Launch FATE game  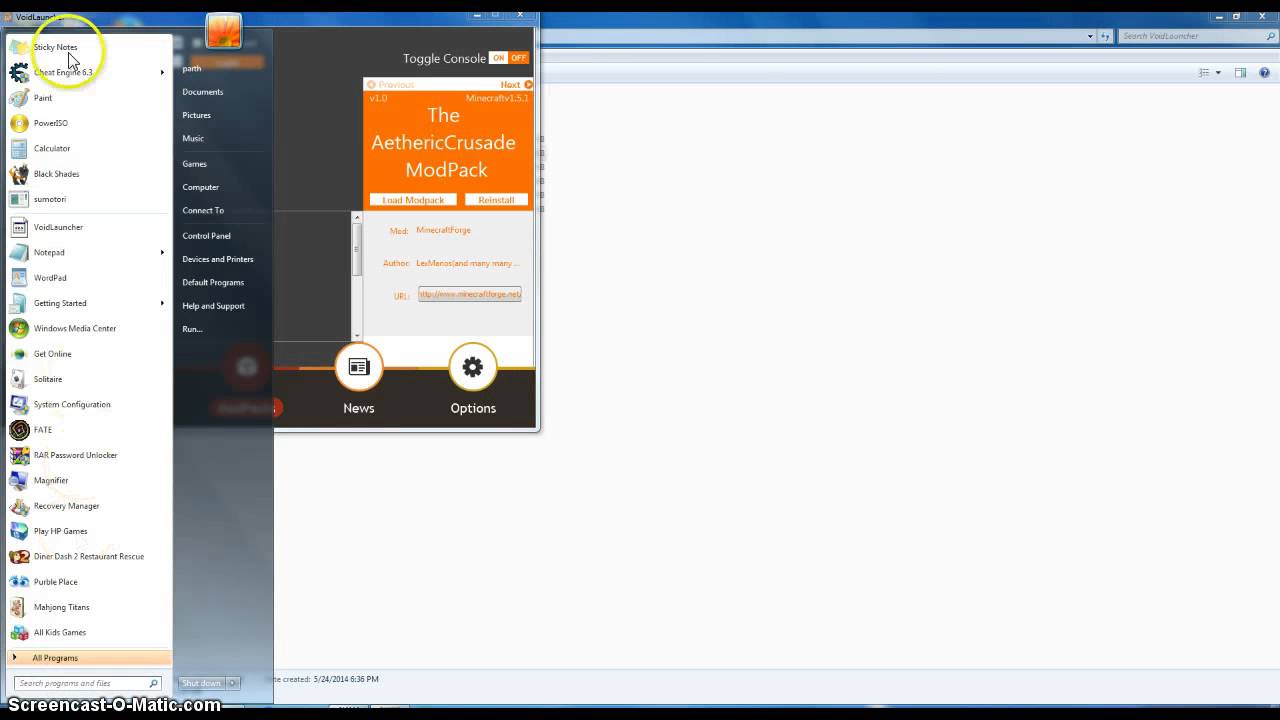pyautogui.click(x=88, y=430)
